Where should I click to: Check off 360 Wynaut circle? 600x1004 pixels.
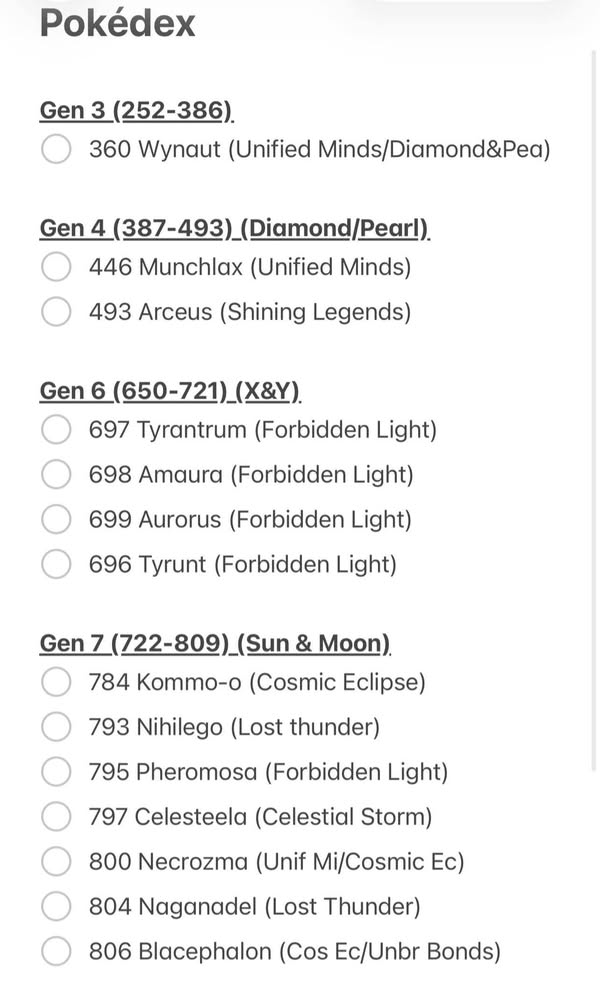pos(56,149)
